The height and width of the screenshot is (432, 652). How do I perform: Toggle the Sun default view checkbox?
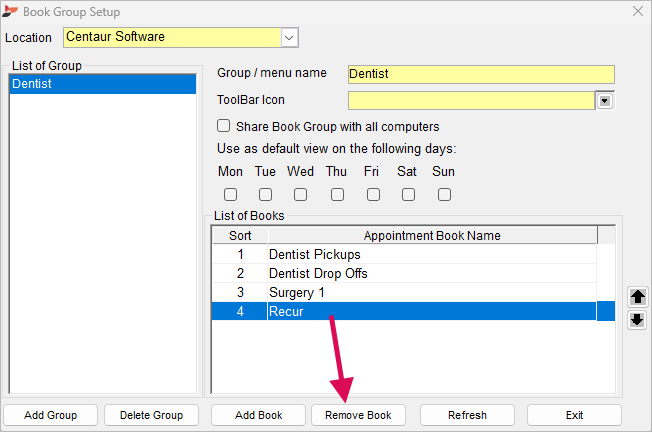[445, 195]
